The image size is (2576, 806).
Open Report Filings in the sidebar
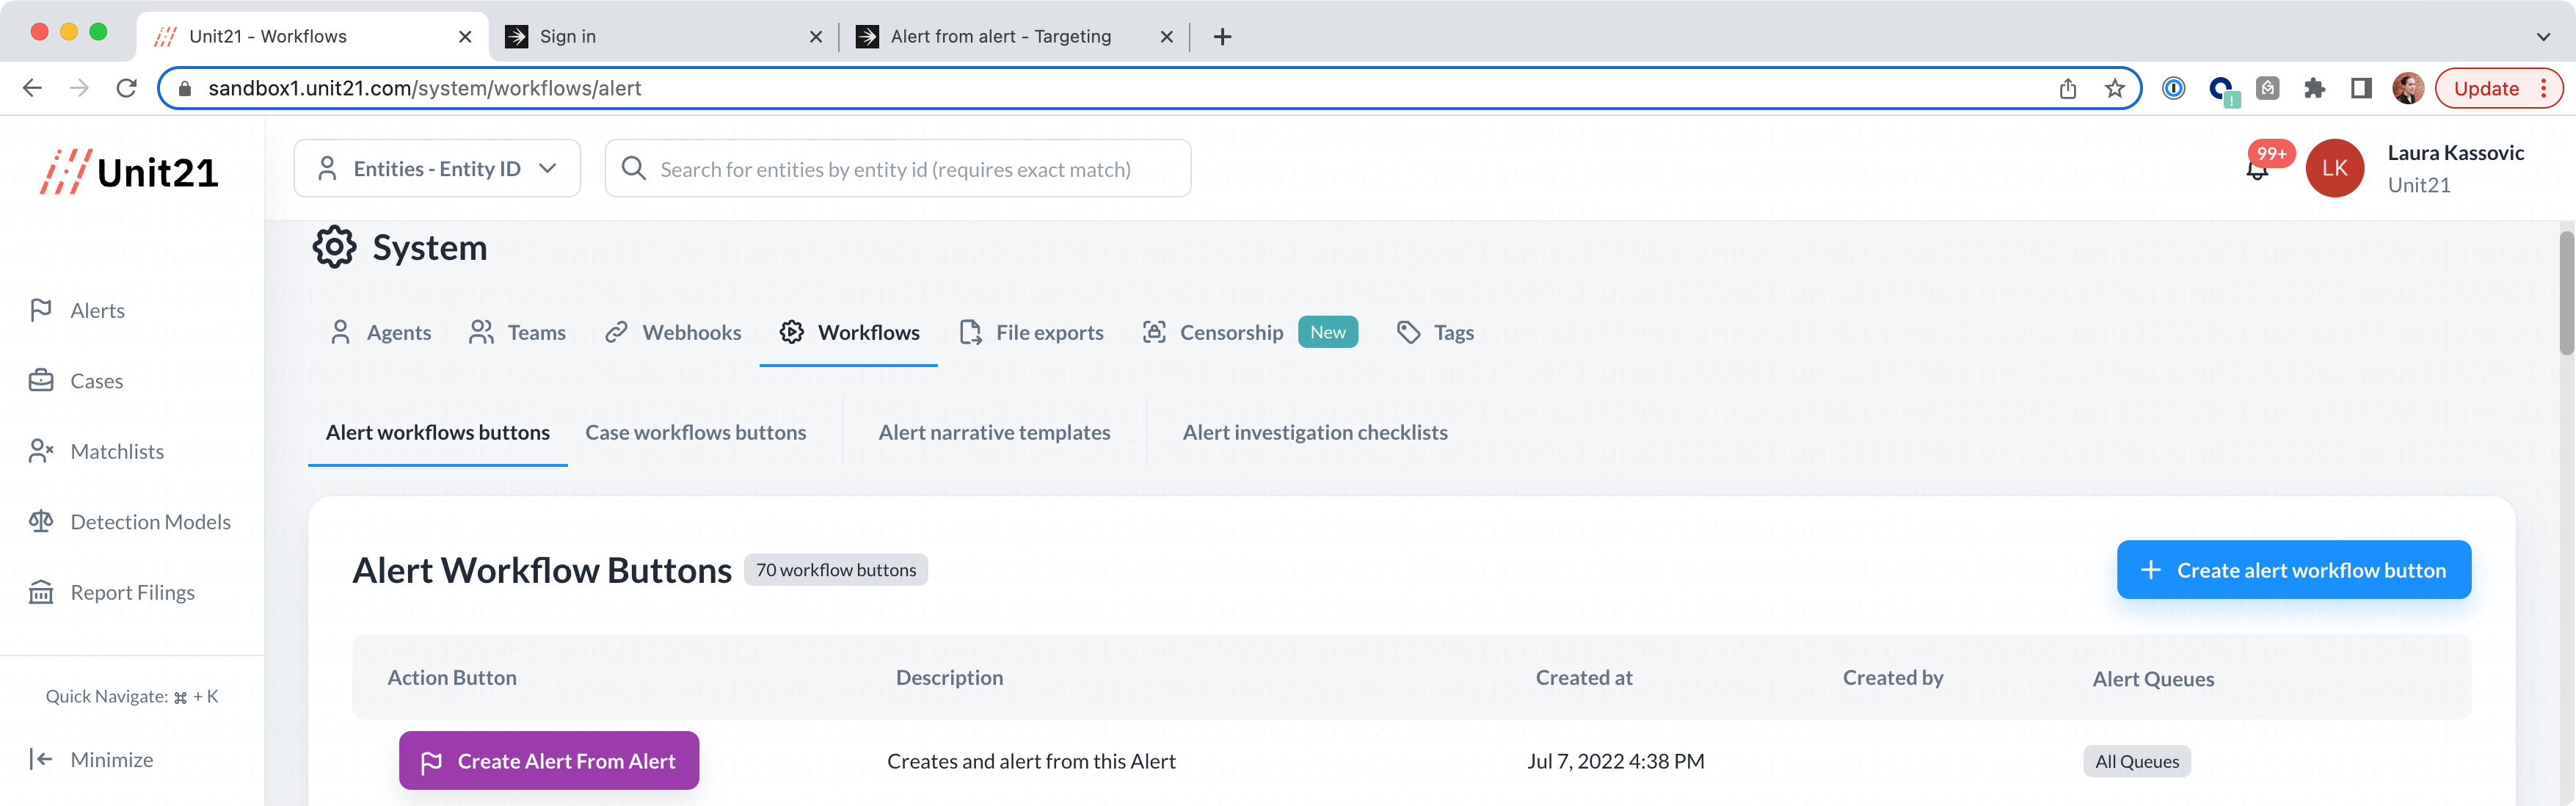(132, 593)
